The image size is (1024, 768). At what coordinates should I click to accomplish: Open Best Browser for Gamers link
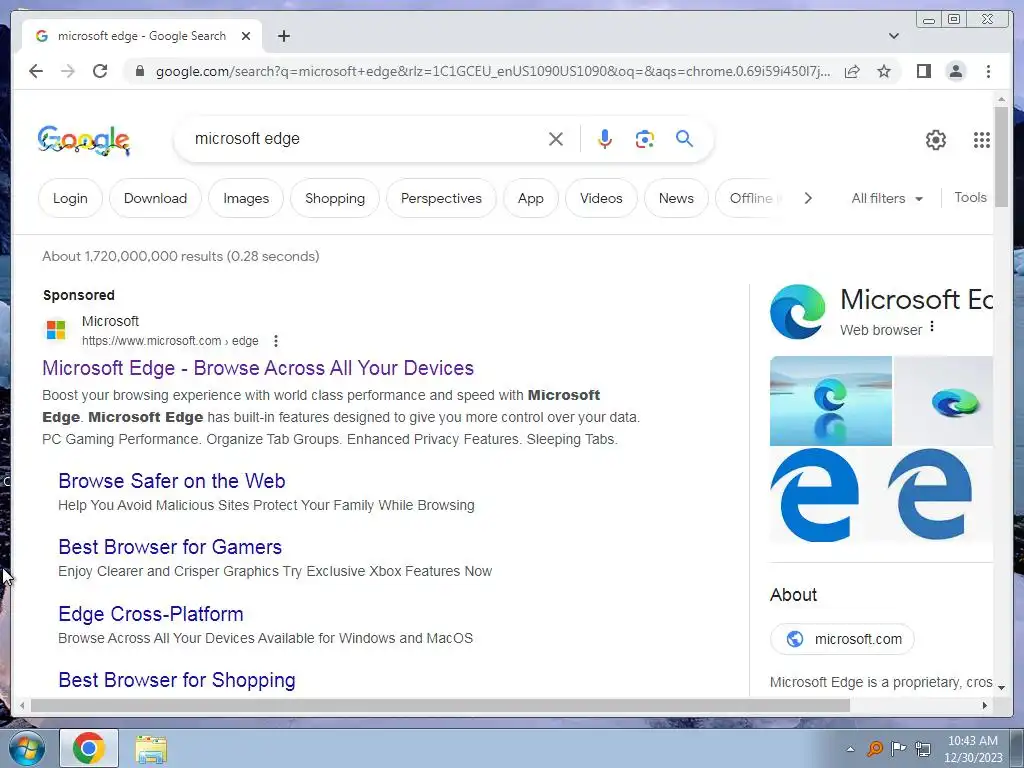click(170, 547)
